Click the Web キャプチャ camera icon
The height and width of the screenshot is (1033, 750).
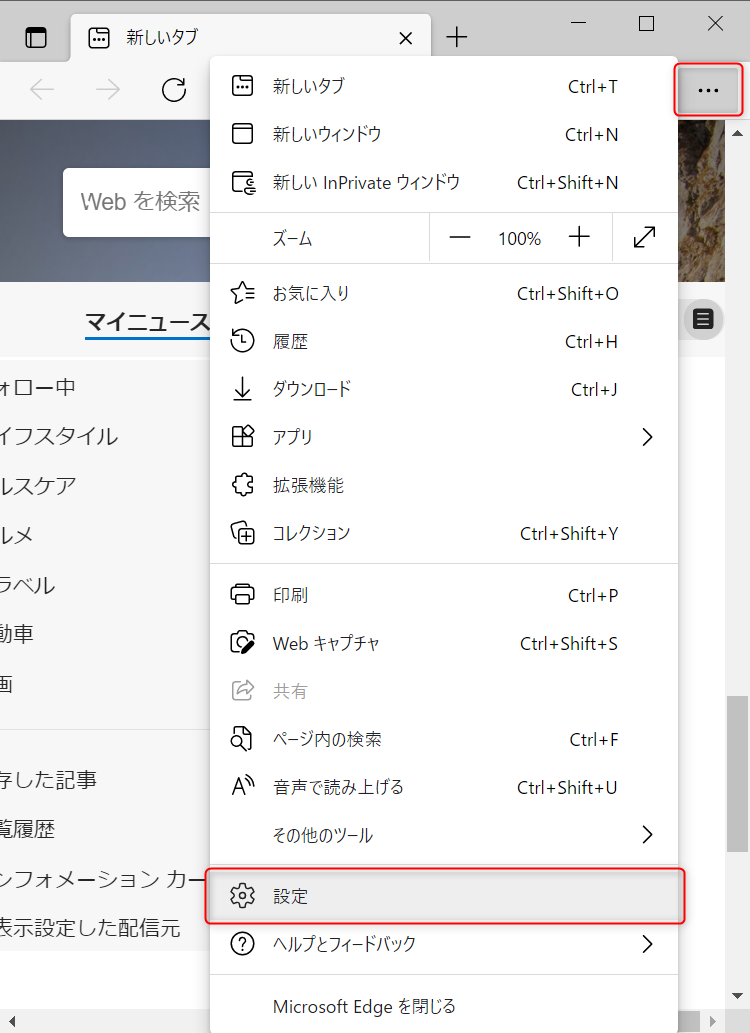[242, 642]
